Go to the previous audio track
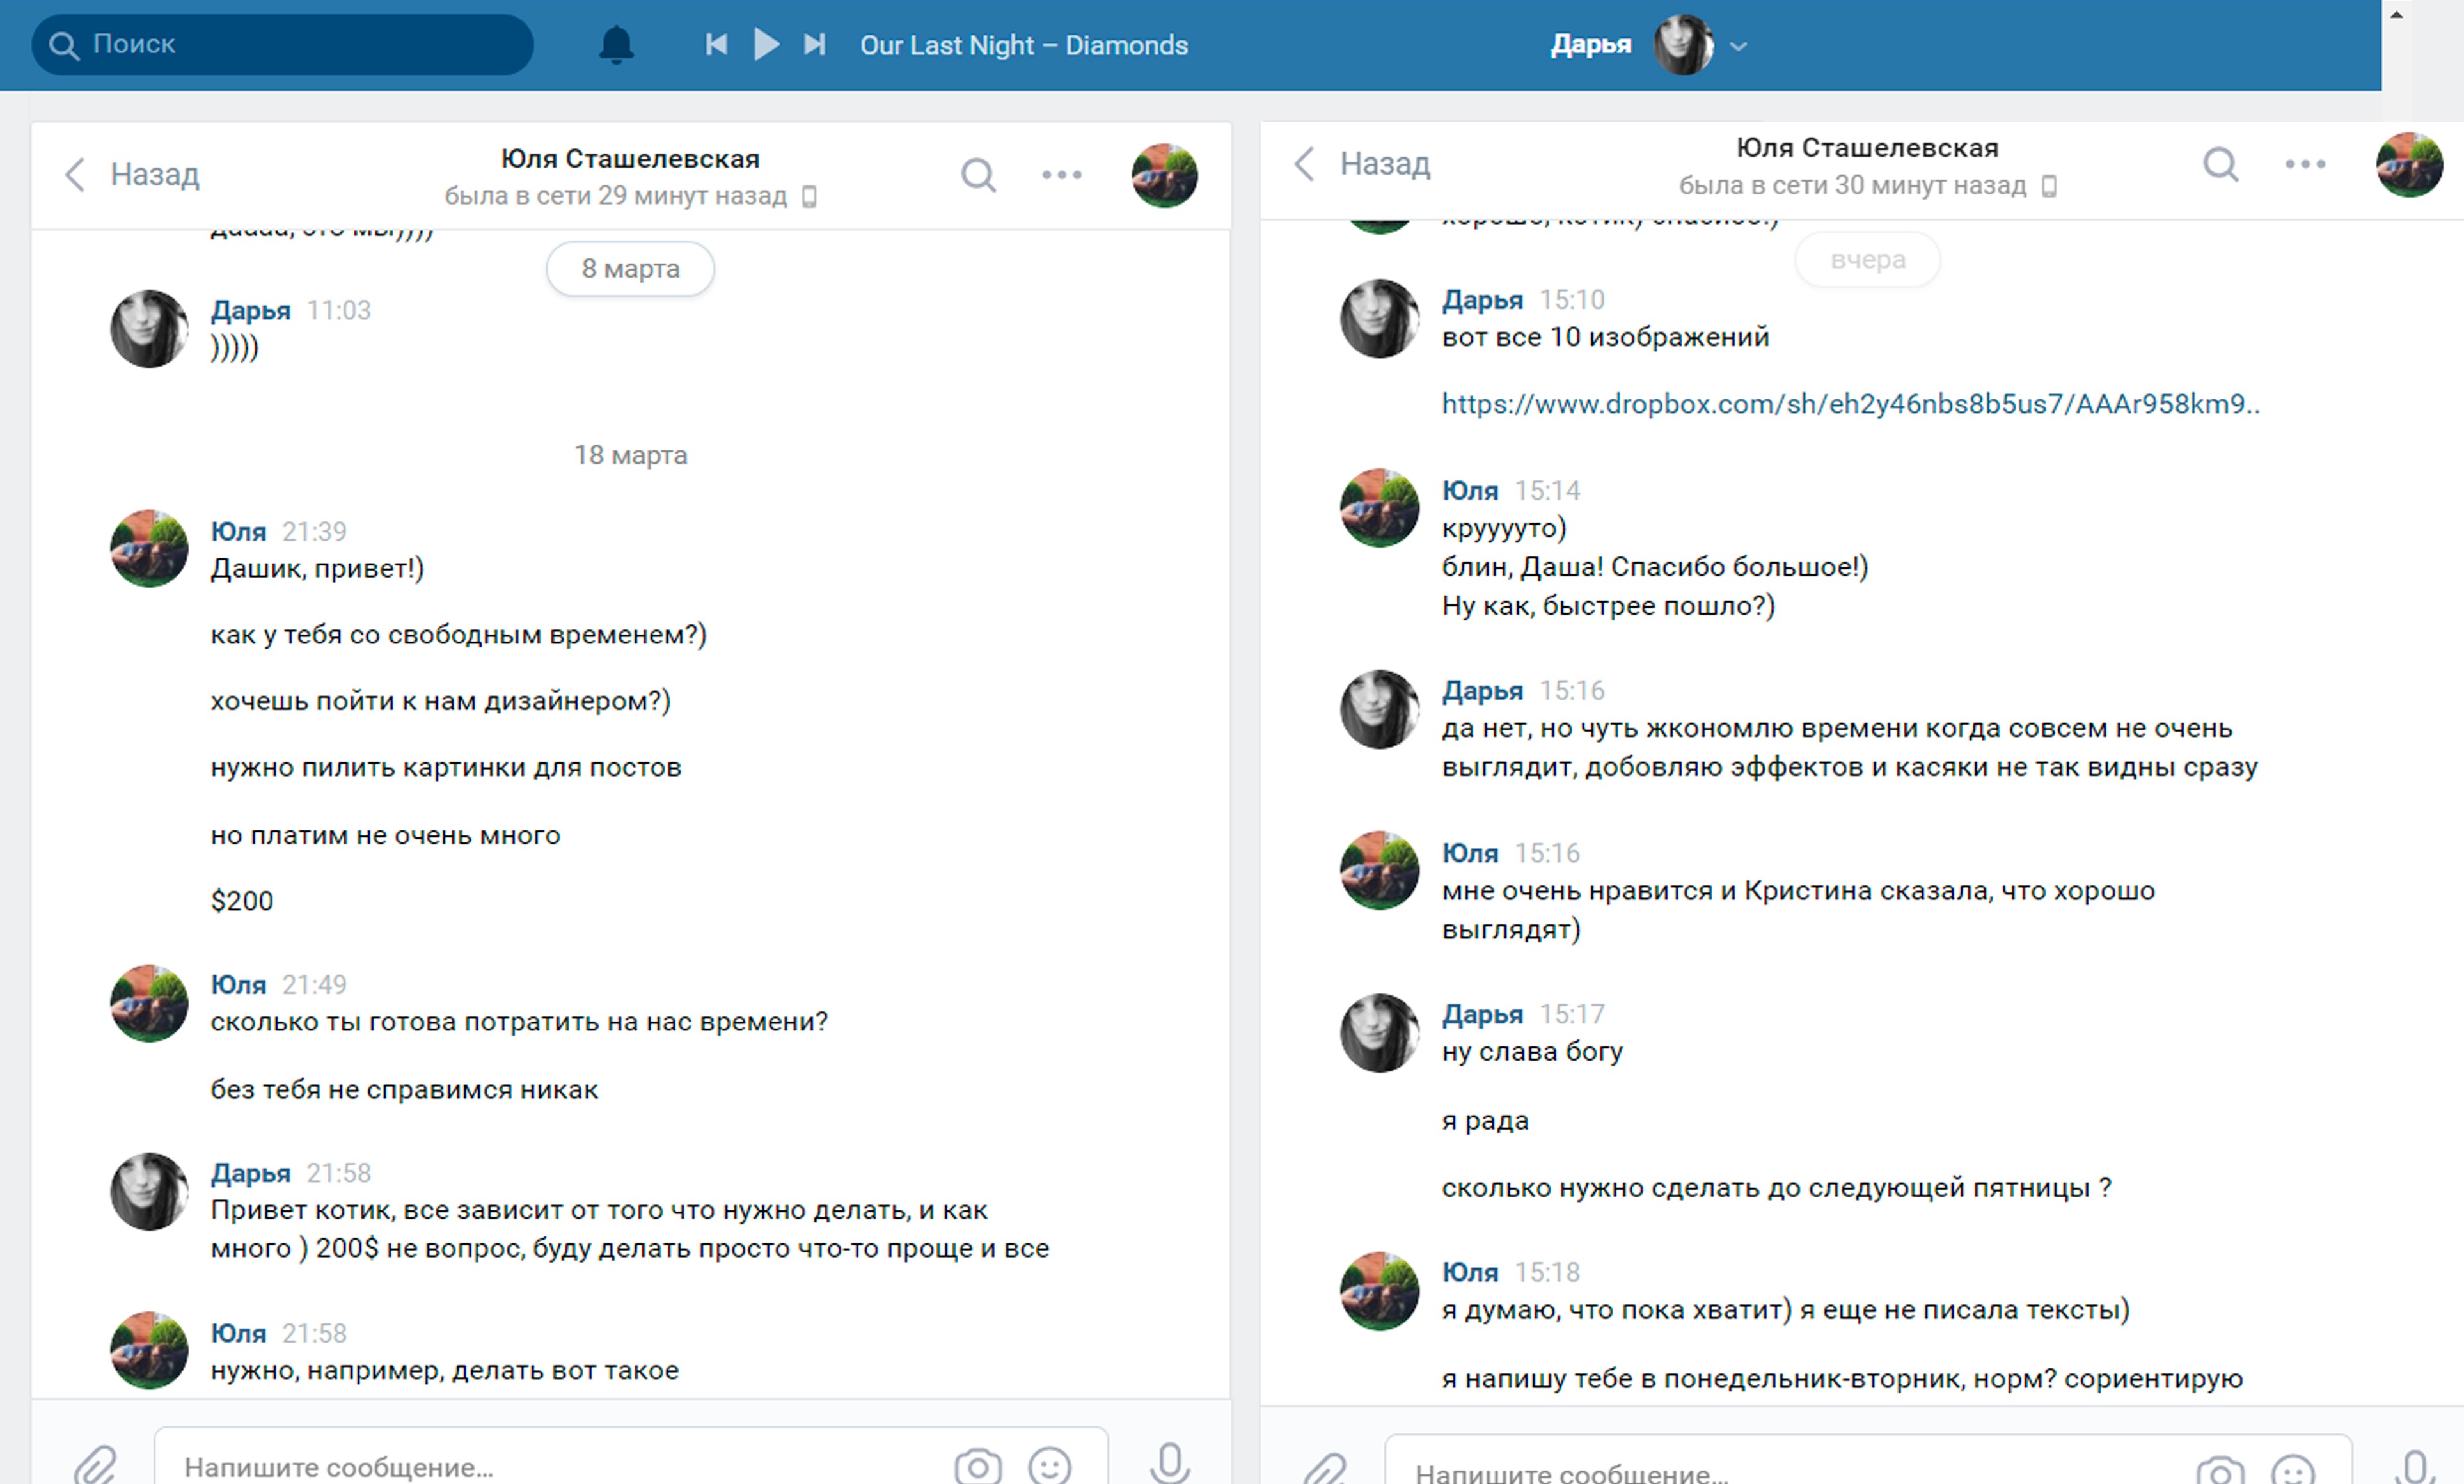Viewport: 2464px width, 1484px height. (x=716, y=44)
